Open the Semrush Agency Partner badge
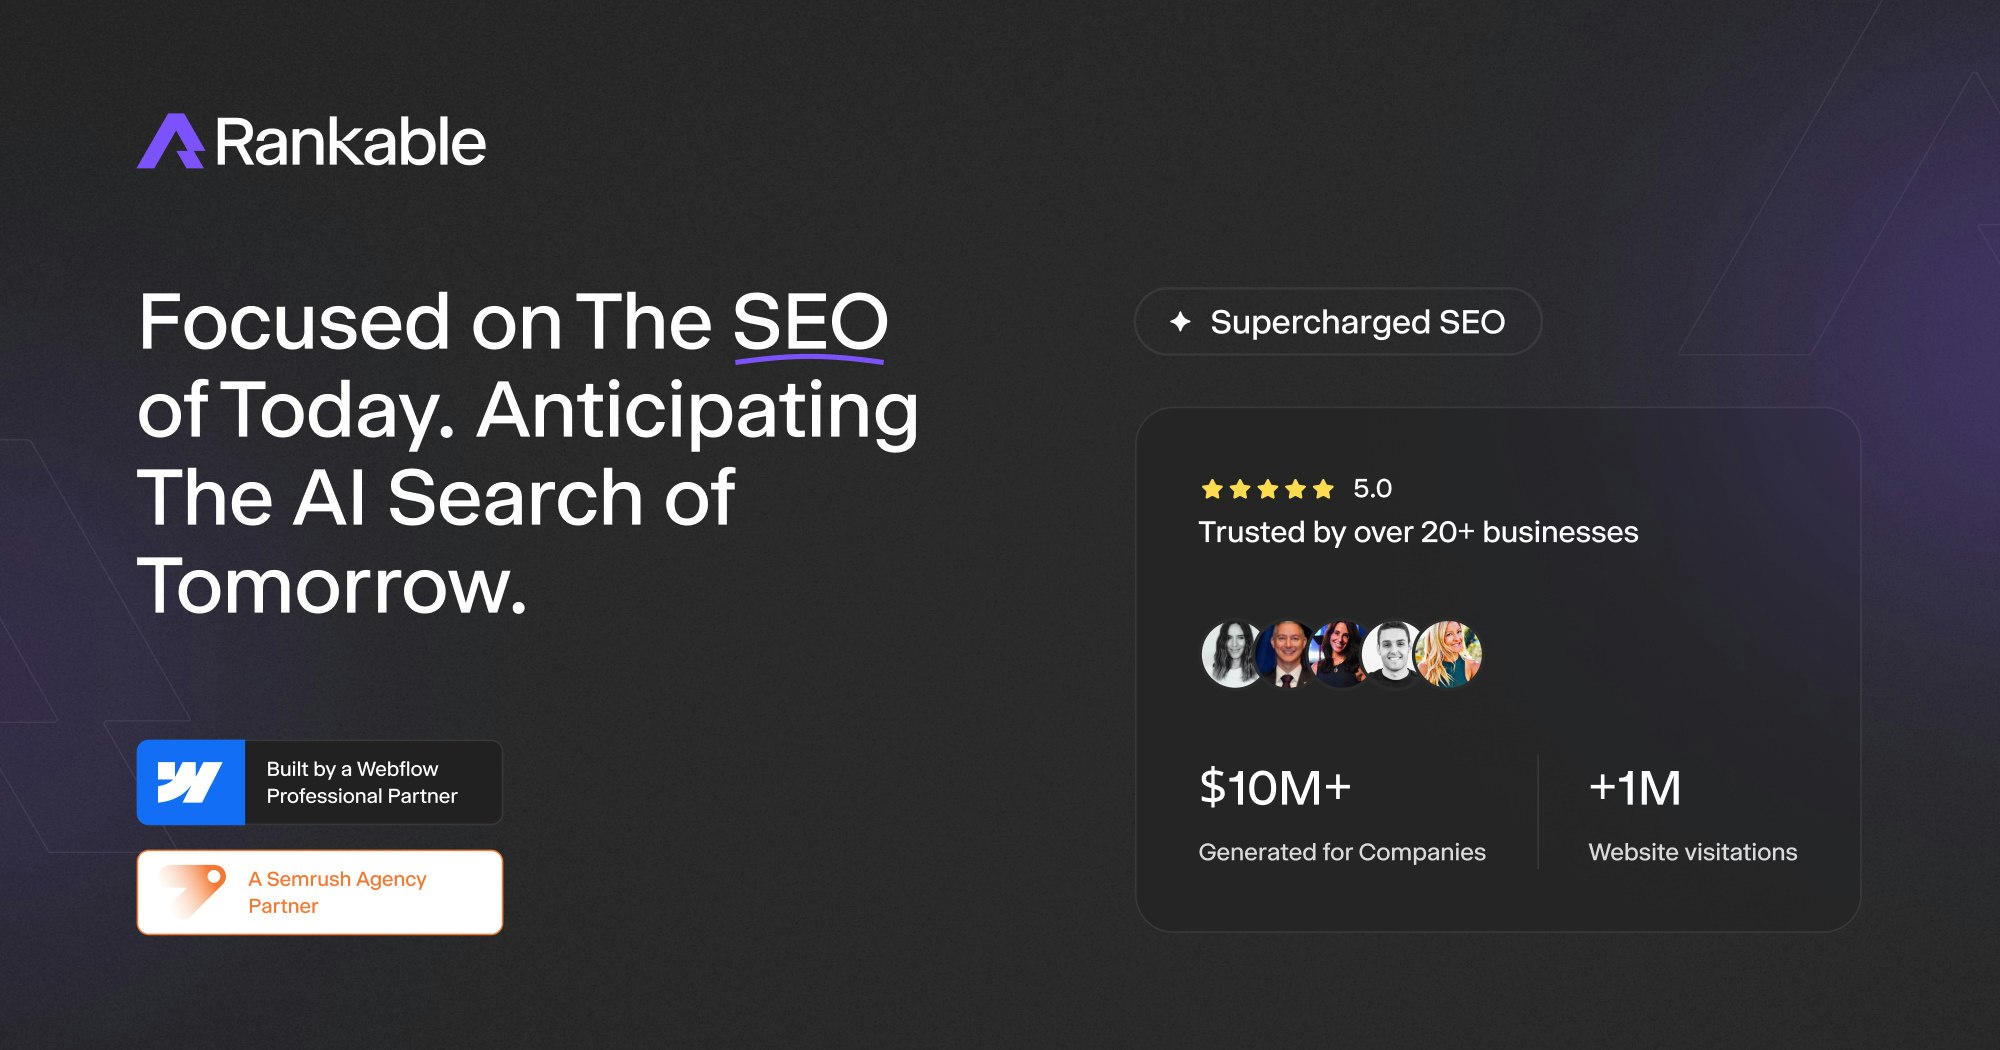The height and width of the screenshot is (1050, 2000). pos(319,892)
